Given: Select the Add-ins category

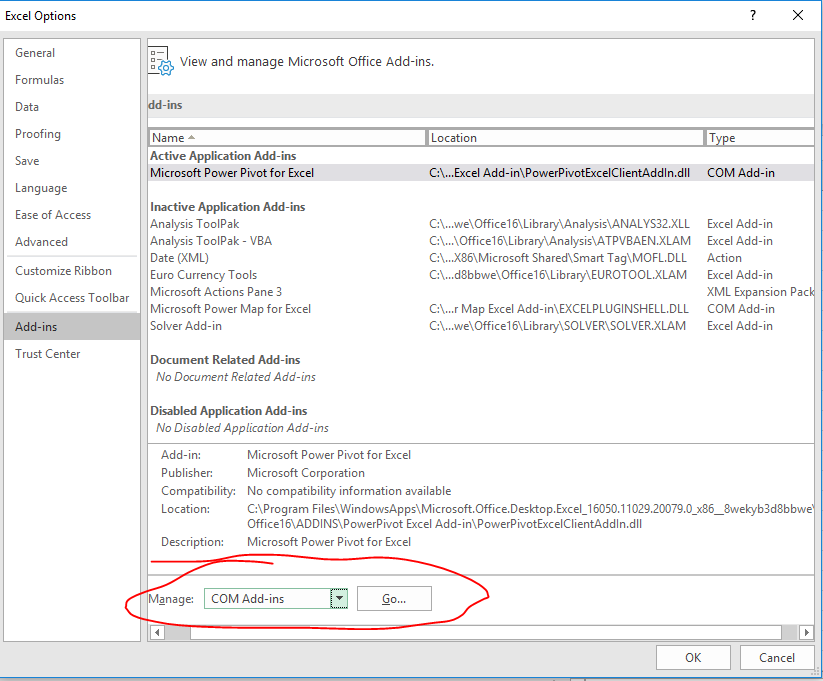Looking at the screenshot, I should click(x=72, y=327).
